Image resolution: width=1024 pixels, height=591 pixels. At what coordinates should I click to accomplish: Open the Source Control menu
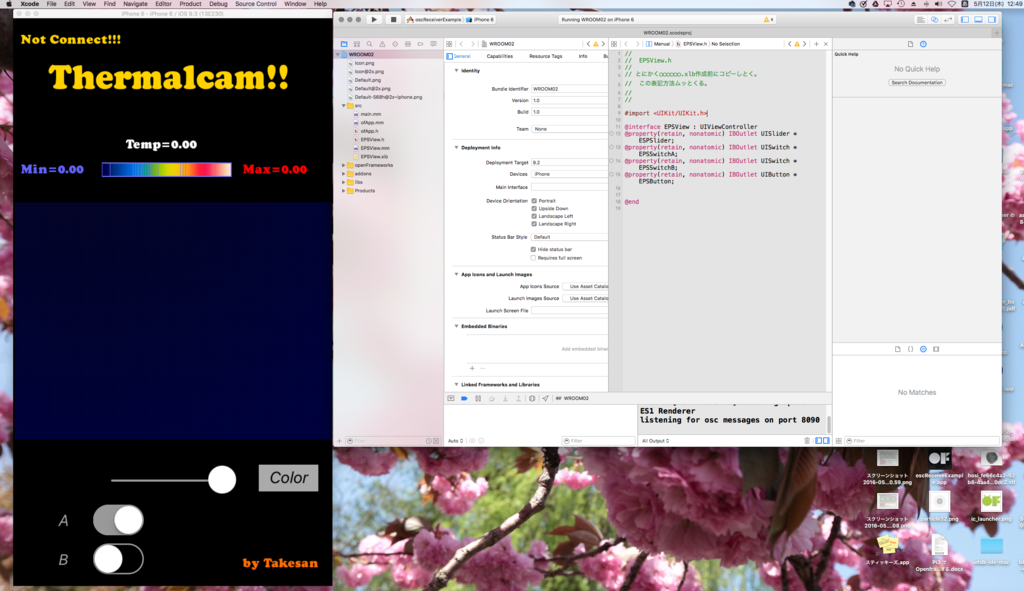[255, 4]
